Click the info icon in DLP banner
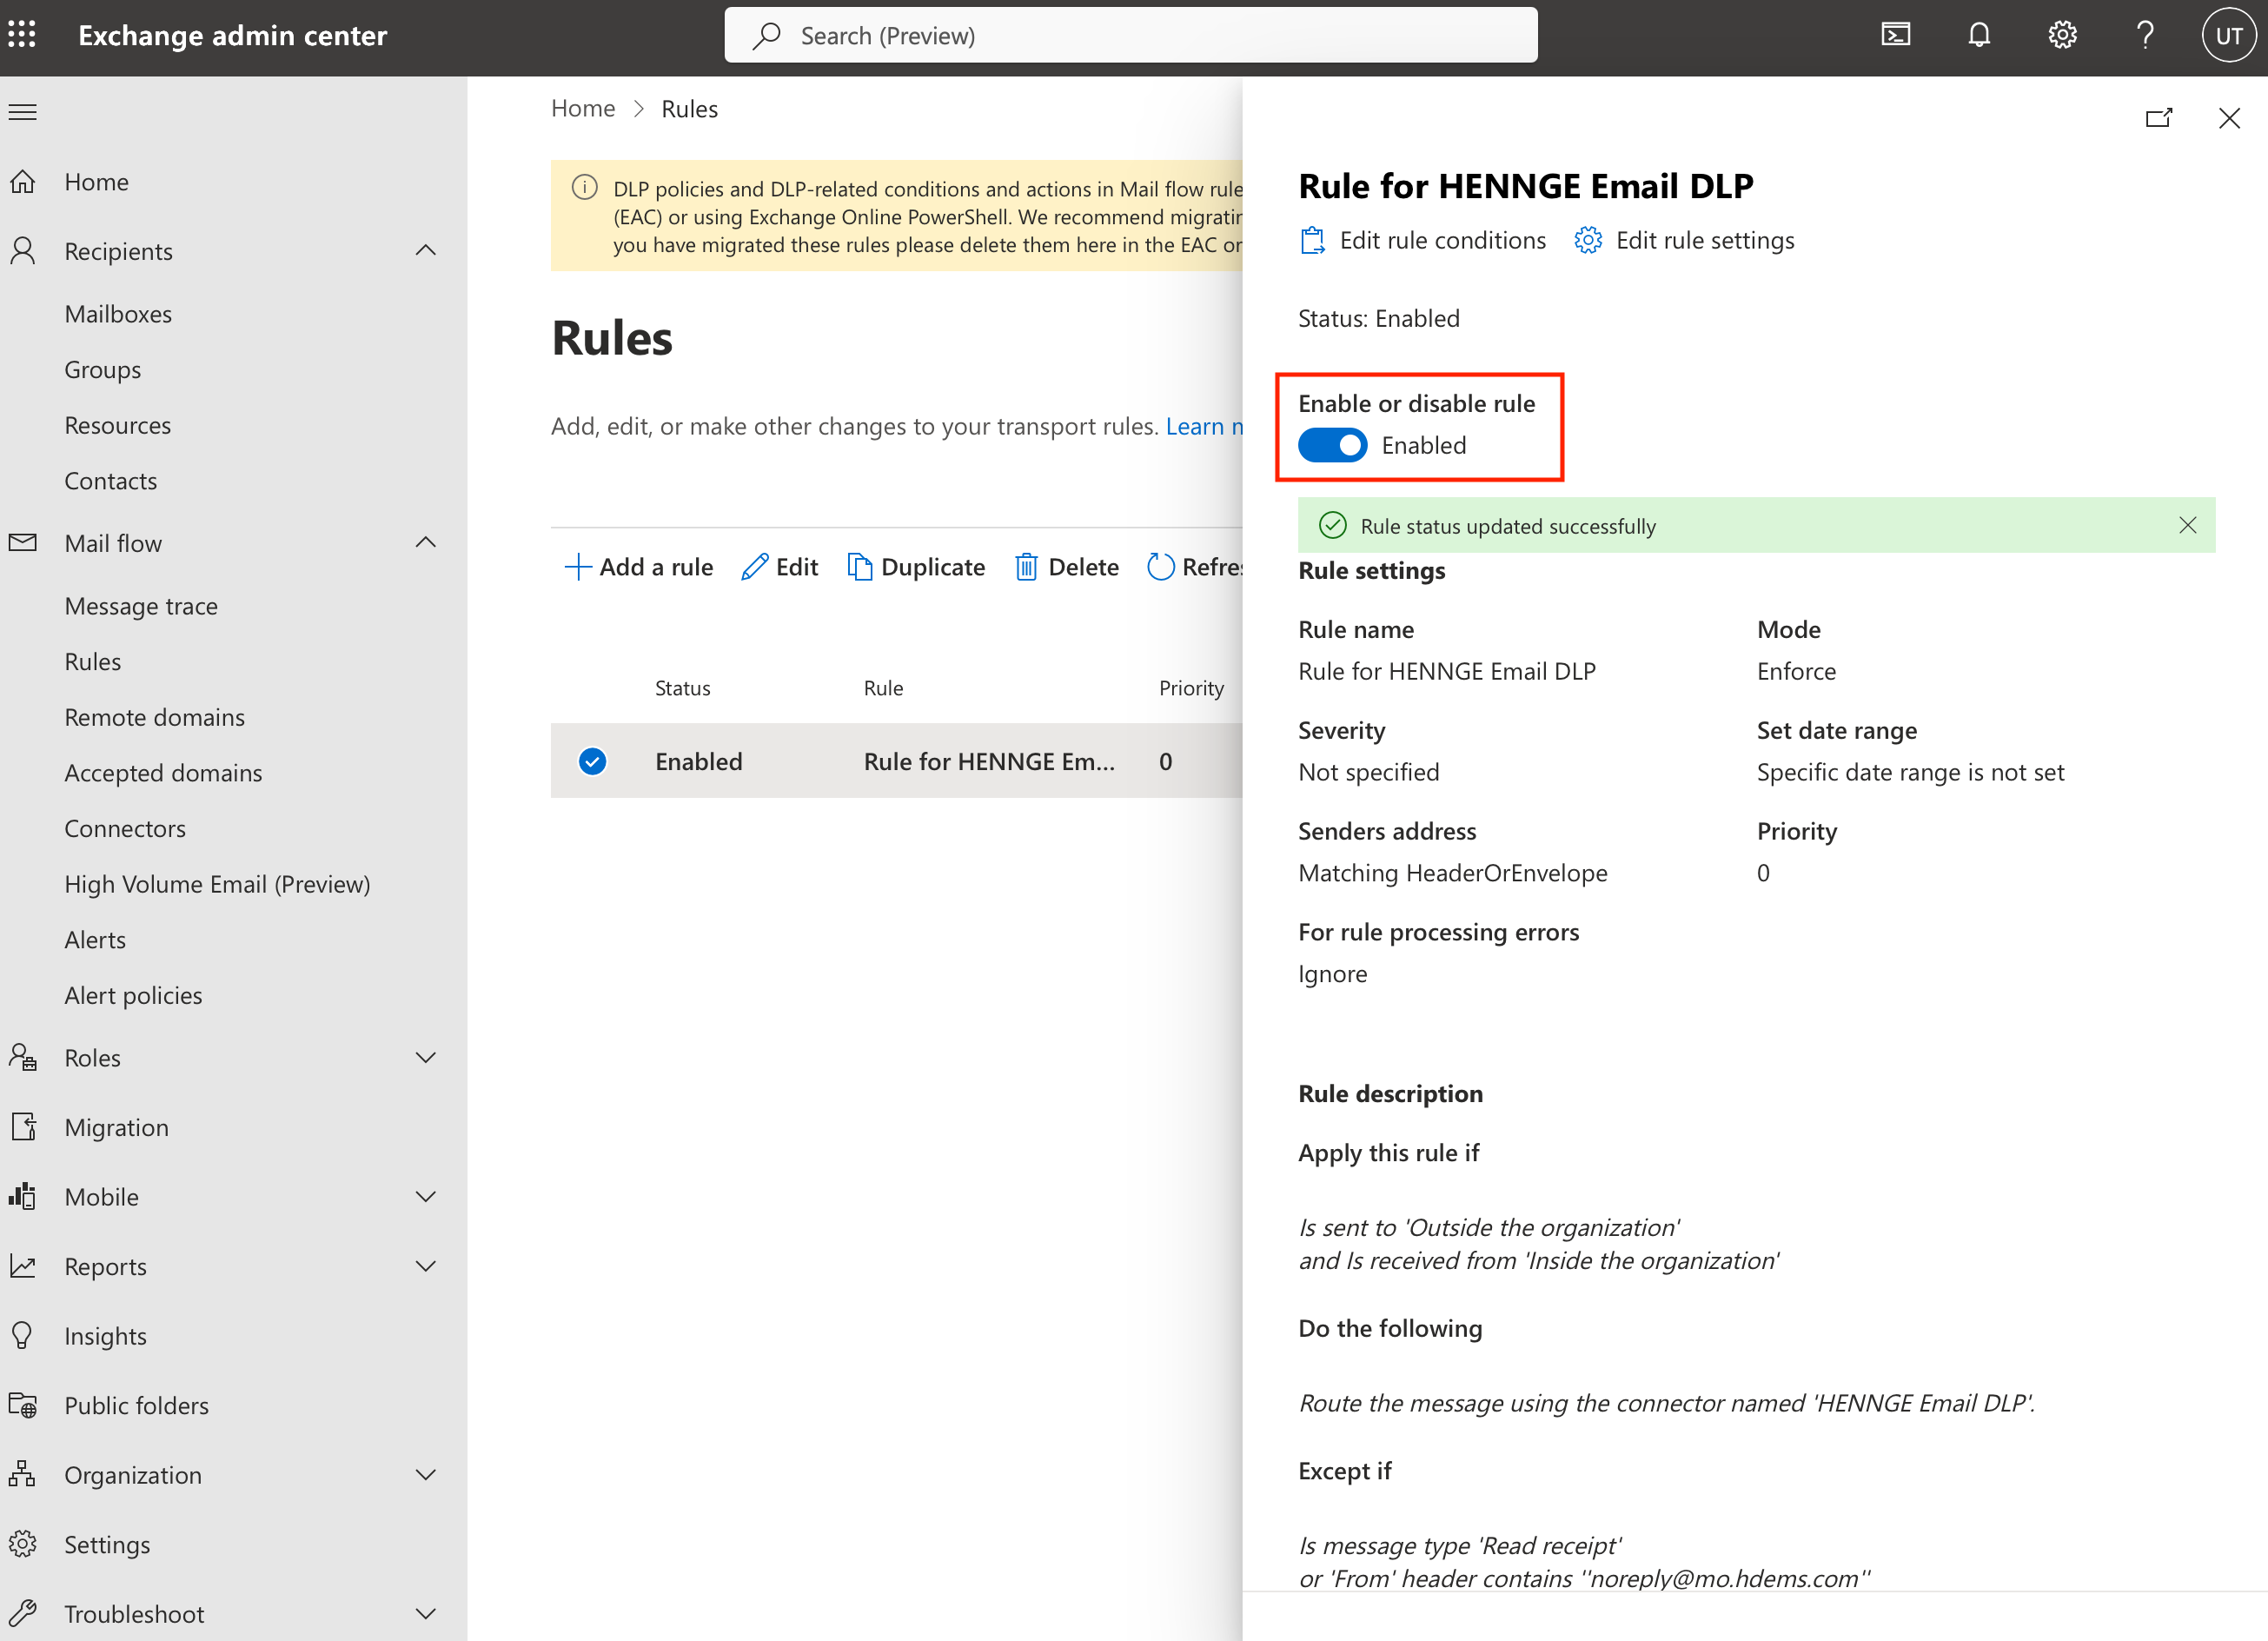The height and width of the screenshot is (1641, 2268). 585,188
